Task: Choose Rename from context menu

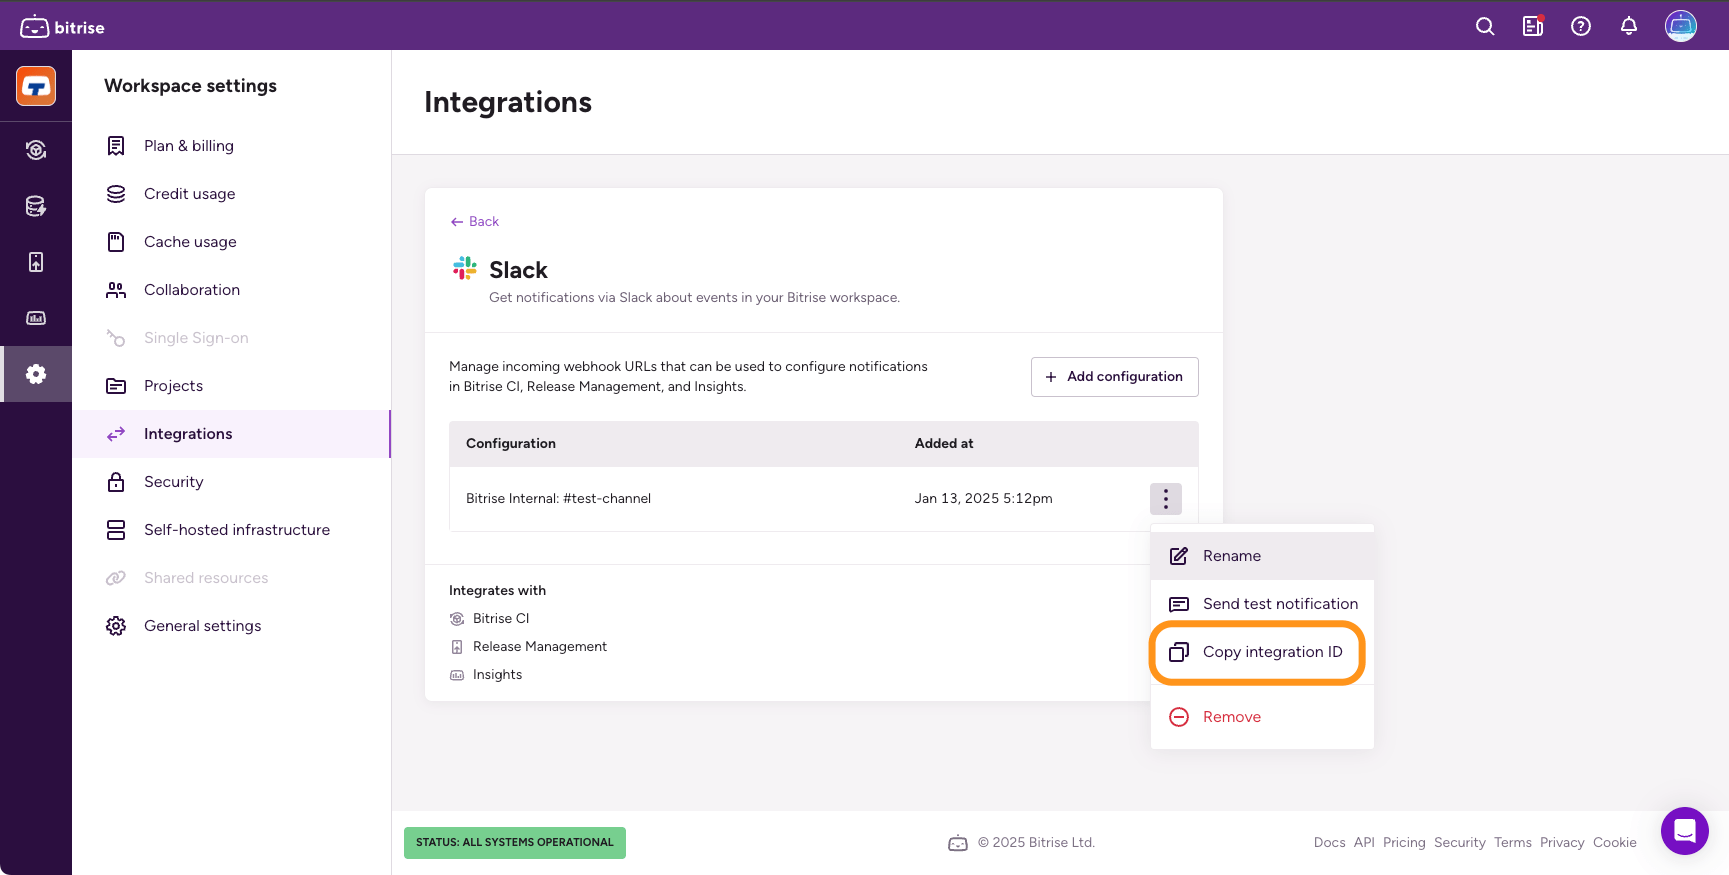Action: pyautogui.click(x=1262, y=556)
